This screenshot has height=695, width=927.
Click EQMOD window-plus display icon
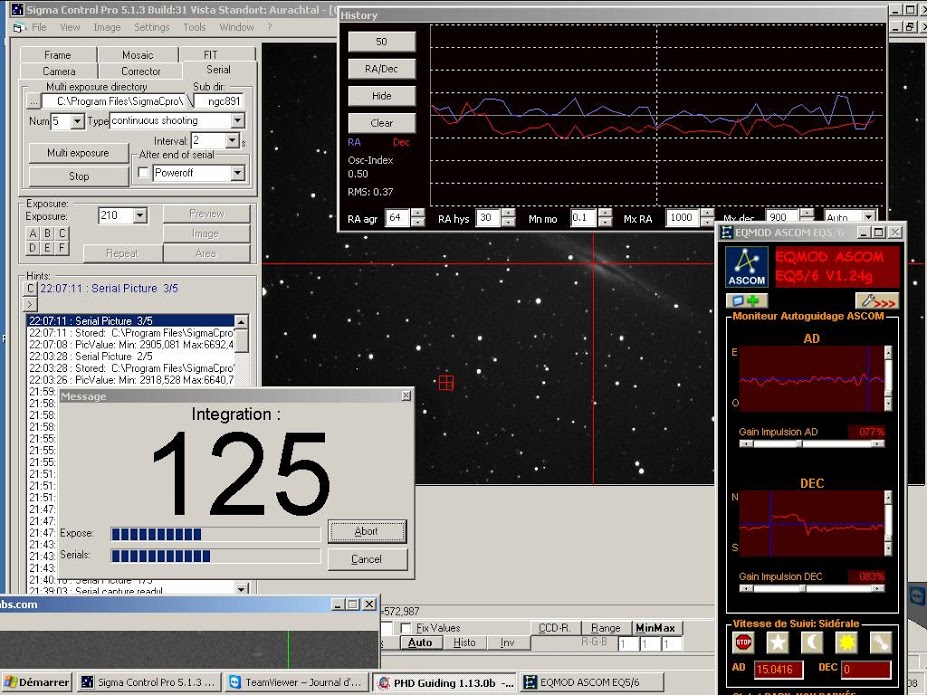coord(747,301)
